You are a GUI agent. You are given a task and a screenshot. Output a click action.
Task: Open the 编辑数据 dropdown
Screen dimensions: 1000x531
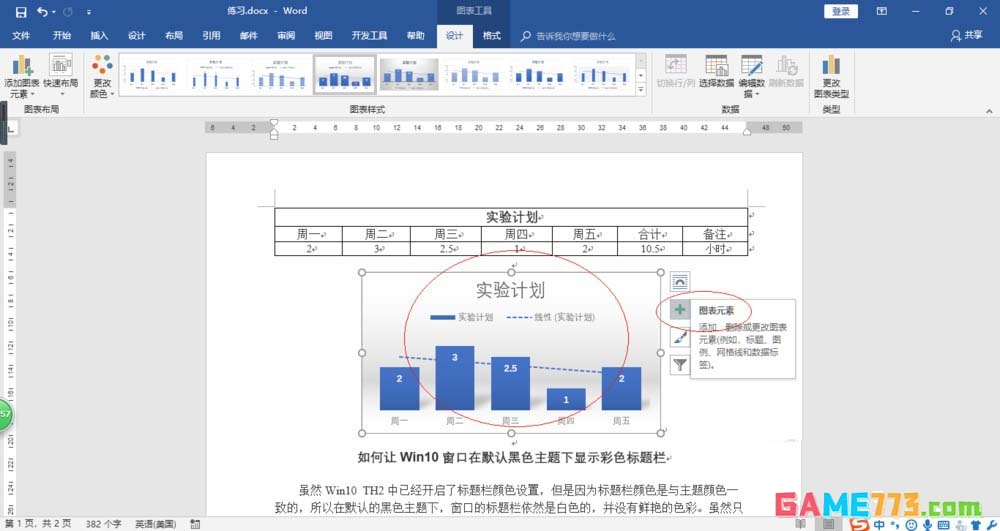751,76
